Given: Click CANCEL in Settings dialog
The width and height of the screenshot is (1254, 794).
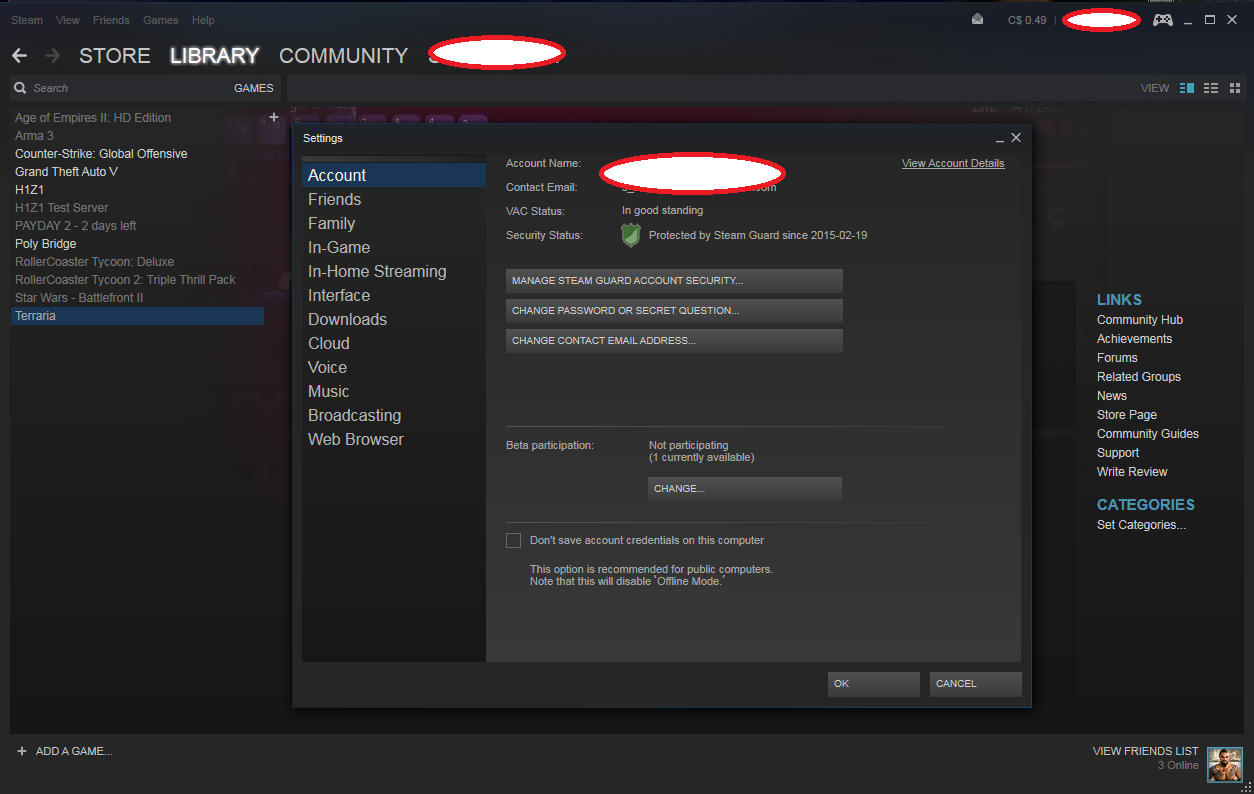Looking at the screenshot, I should [x=976, y=684].
